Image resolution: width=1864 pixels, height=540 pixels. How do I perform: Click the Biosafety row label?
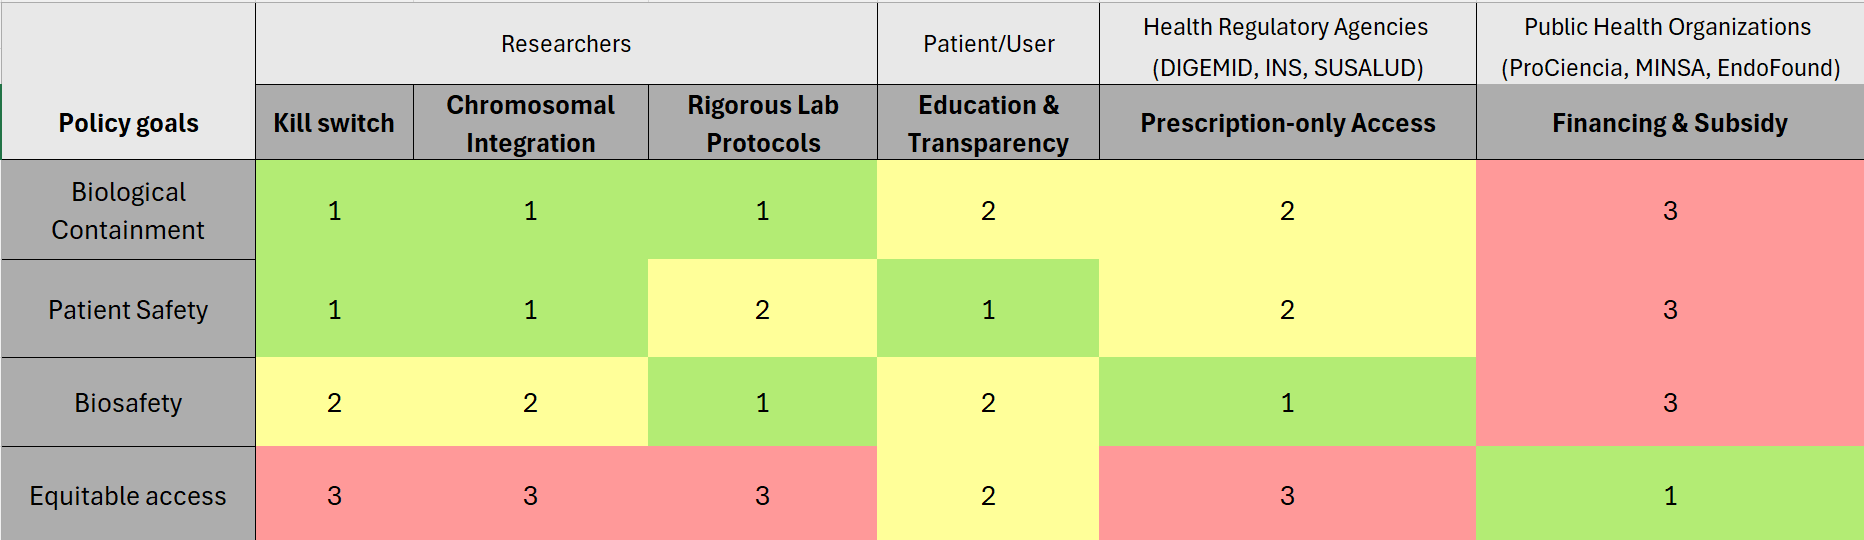pos(128,402)
